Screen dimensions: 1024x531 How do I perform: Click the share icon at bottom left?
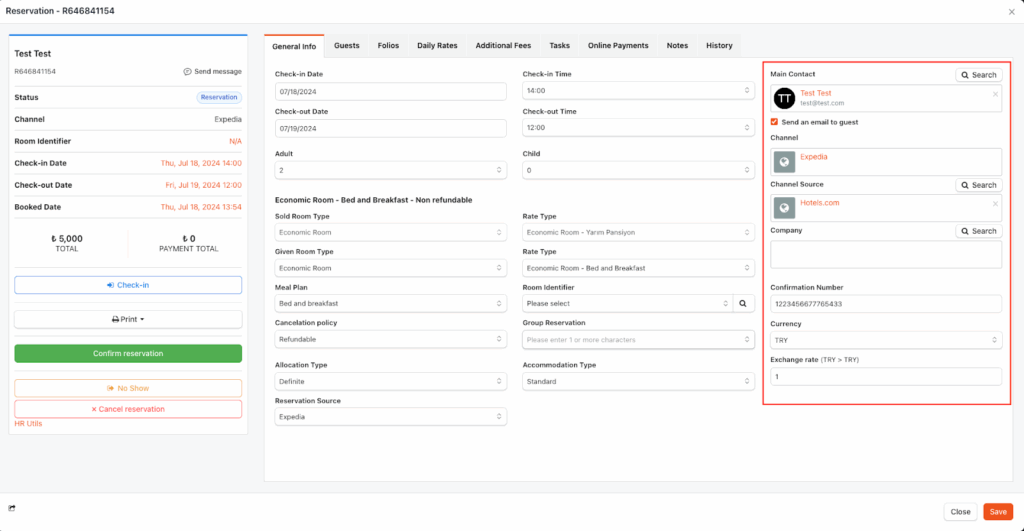12,510
